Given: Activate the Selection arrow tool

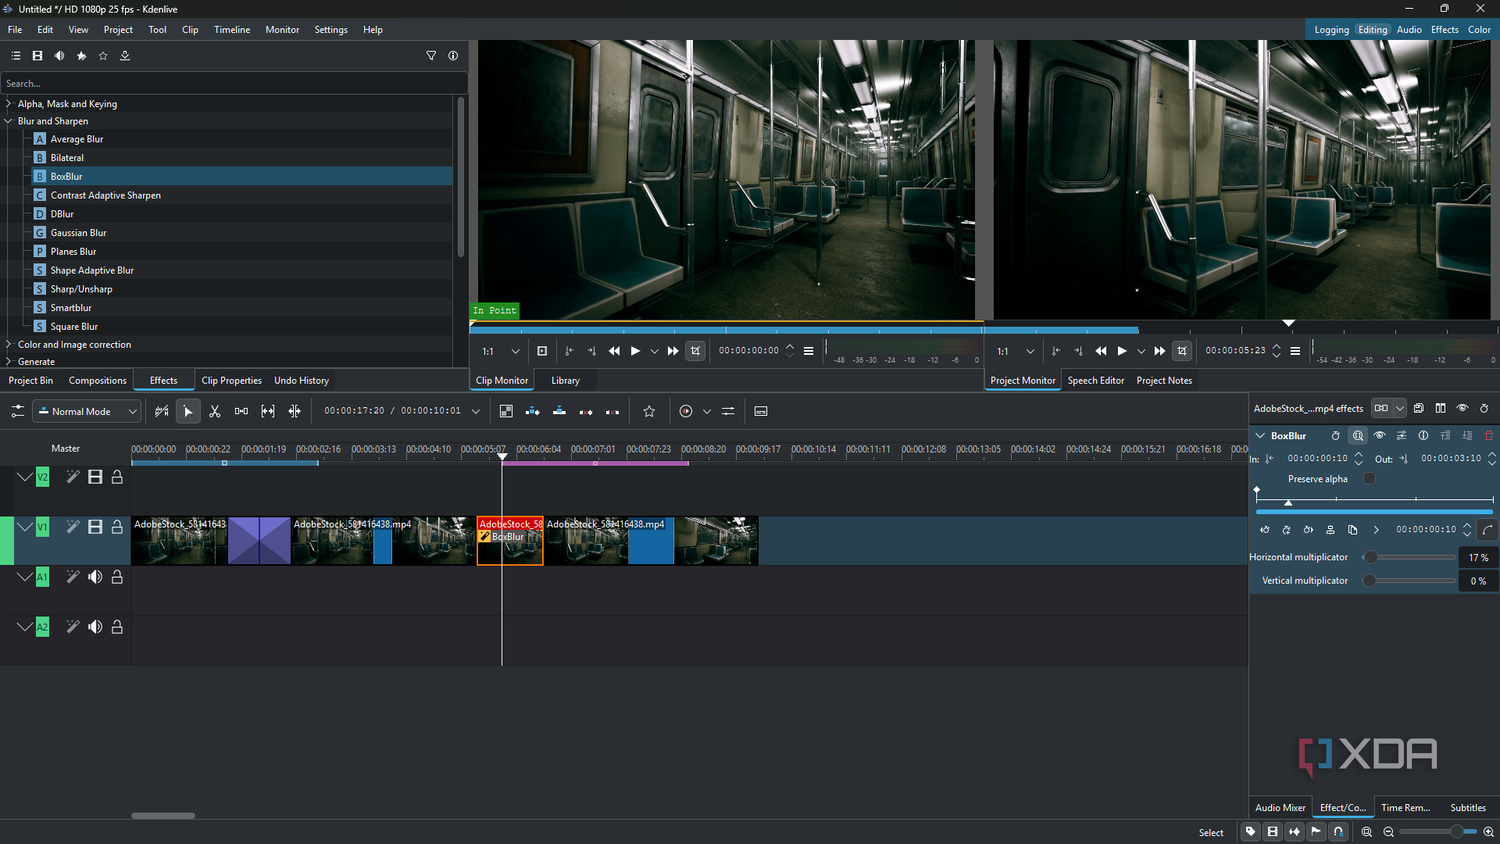Looking at the screenshot, I should pos(188,411).
